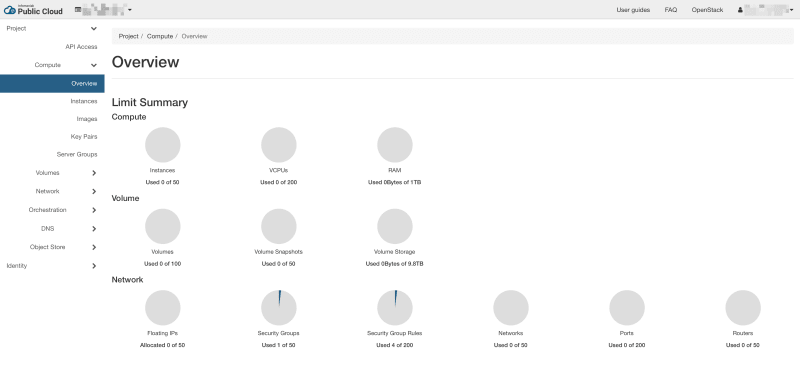The image size is (800, 366).
Task: Click the Compute breadcrumb link
Action: [x=160, y=36]
